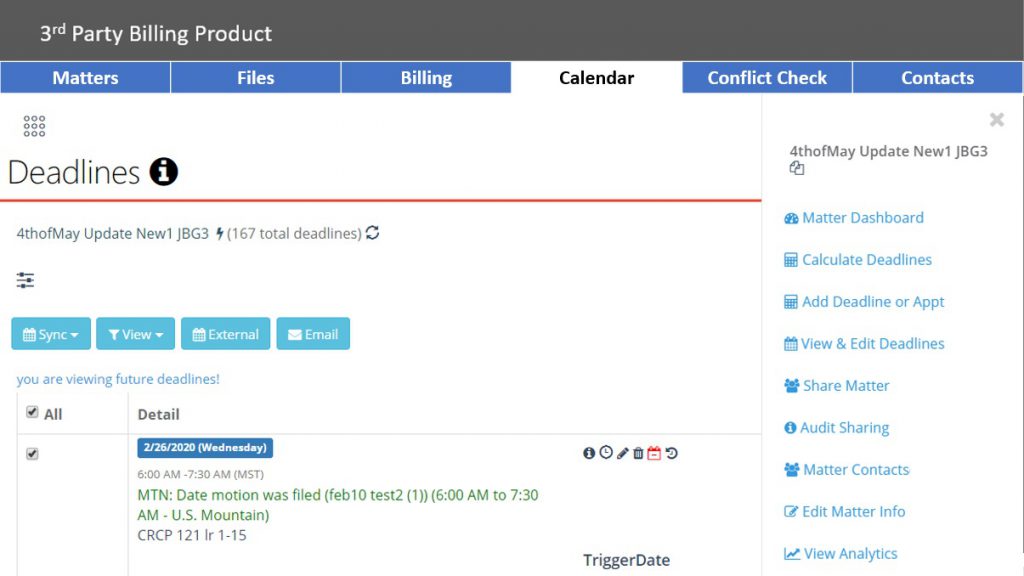The image size is (1024, 576).
Task: Click the External calendar button
Action: 225,334
